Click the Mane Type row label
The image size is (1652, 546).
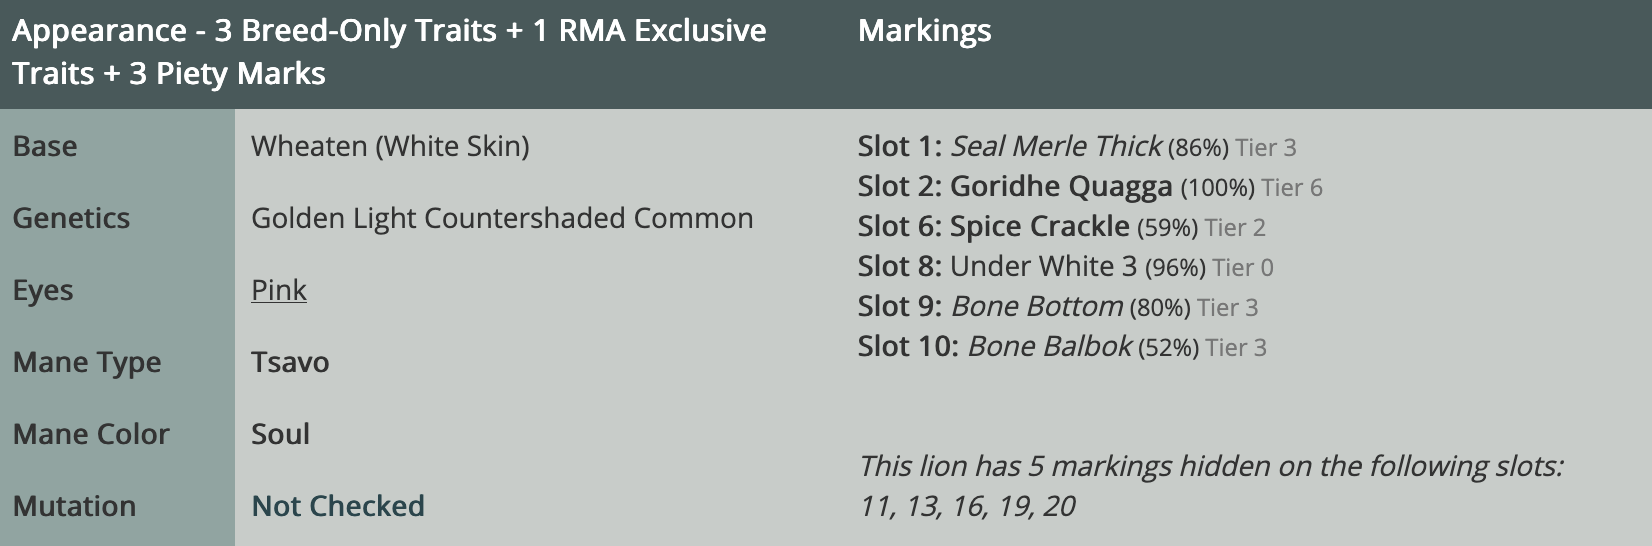click(87, 362)
